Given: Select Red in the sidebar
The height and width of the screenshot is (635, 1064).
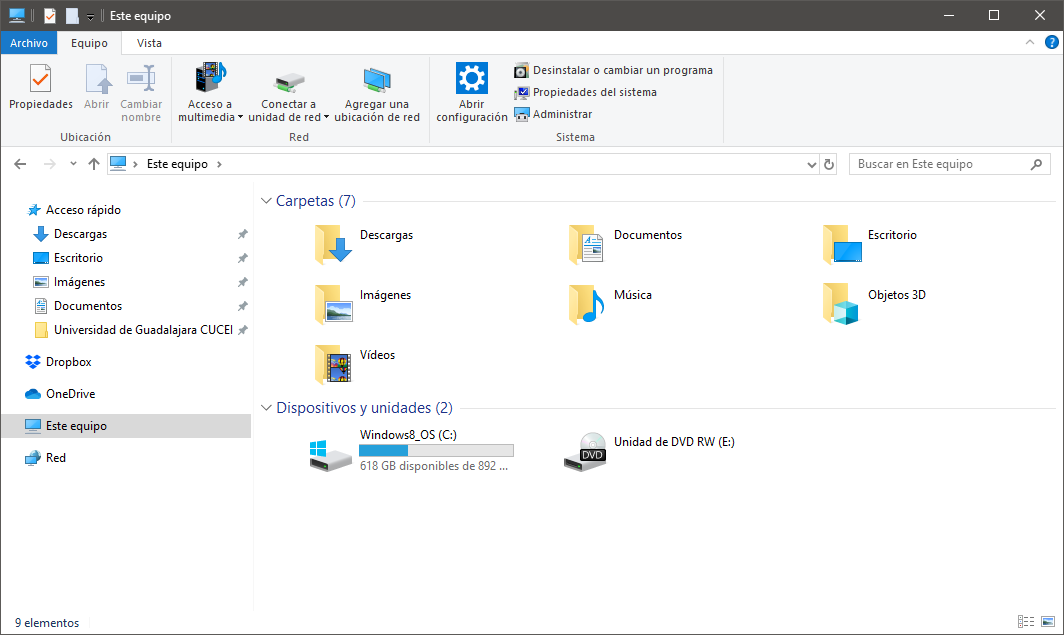Looking at the screenshot, I should 56,458.
